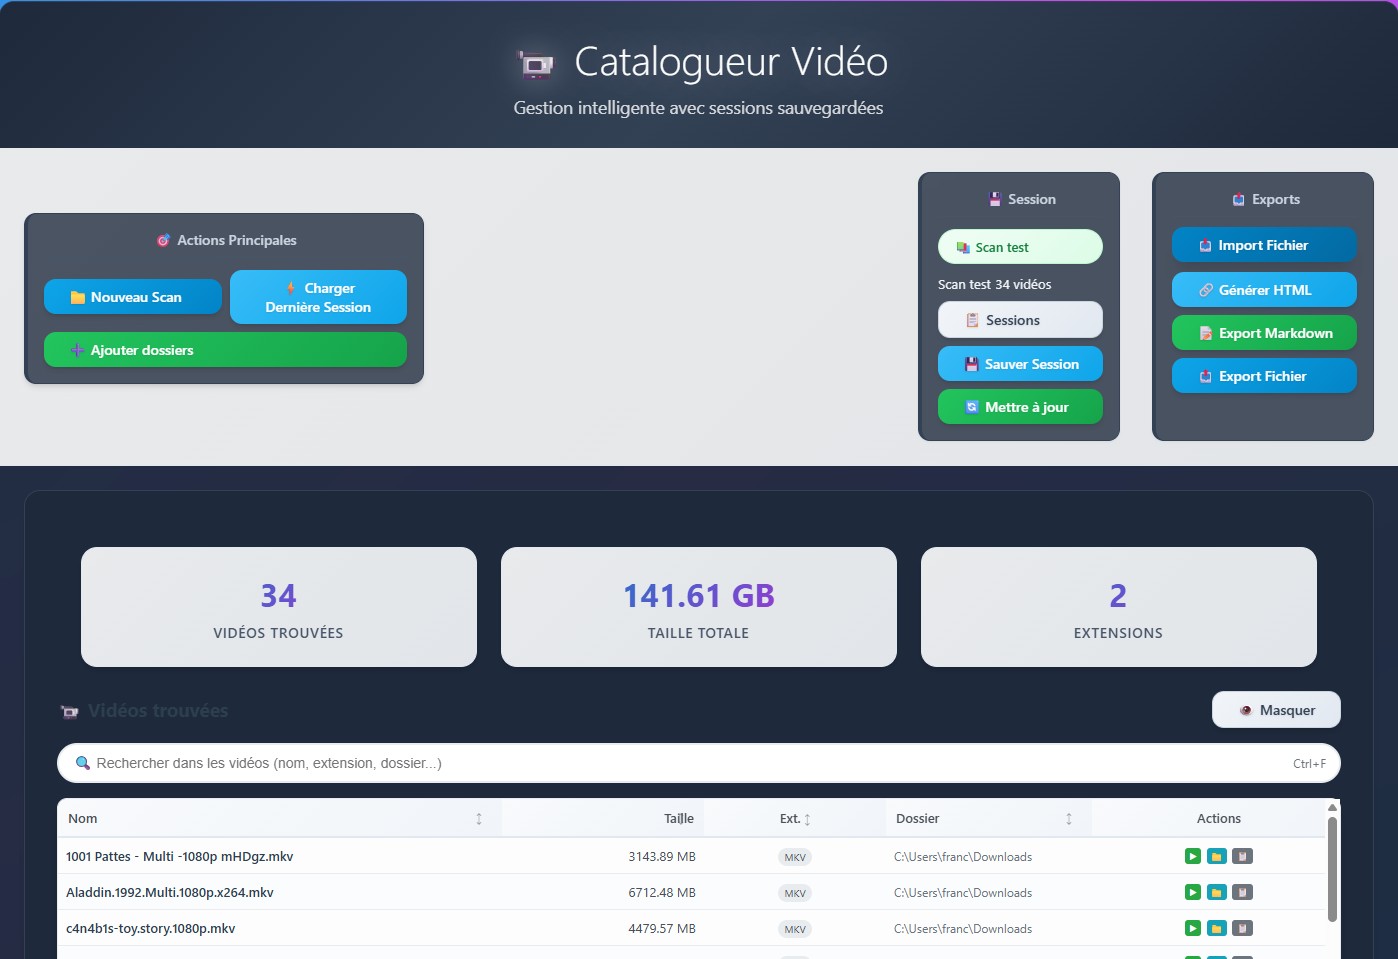
Task: Save the session with Sauver Session
Action: click(x=1019, y=363)
